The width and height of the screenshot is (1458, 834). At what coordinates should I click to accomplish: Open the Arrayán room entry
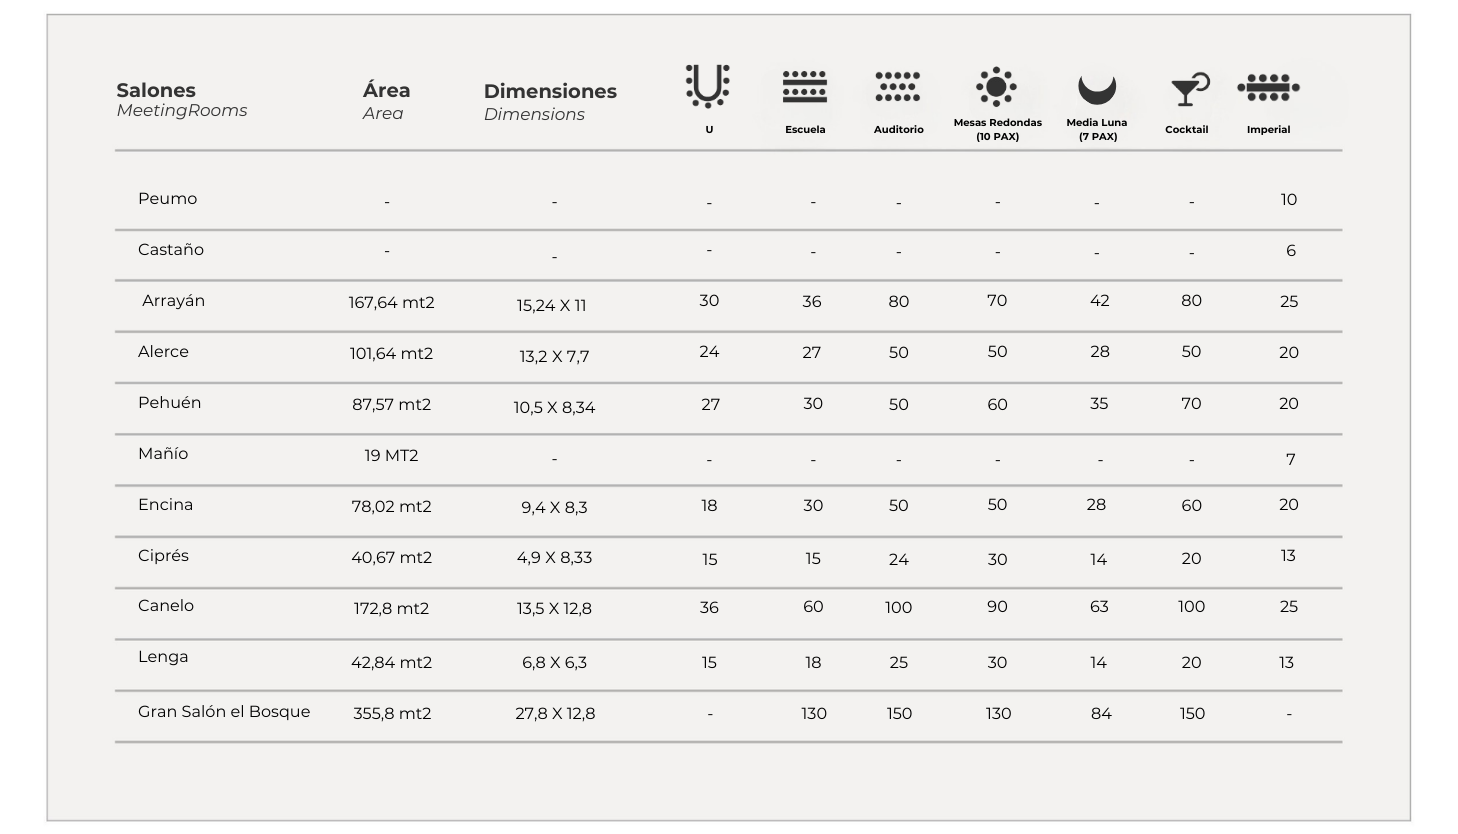pyautogui.click(x=173, y=300)
